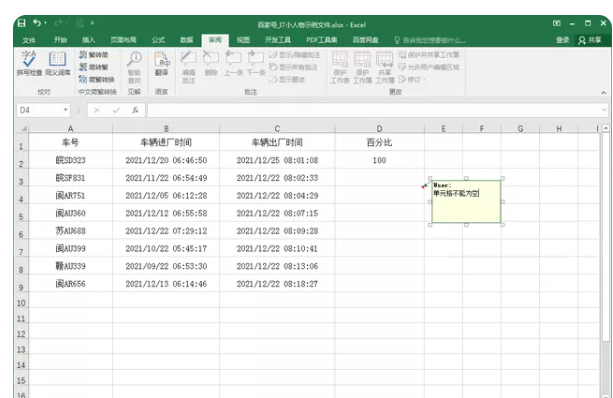
Task: Click the ribbon display options icon
Action: (x=557, y=23)
